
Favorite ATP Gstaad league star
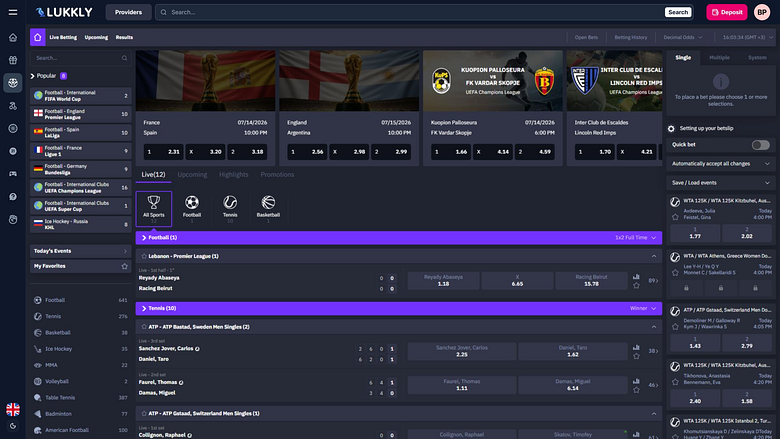[x=144, y=414]
